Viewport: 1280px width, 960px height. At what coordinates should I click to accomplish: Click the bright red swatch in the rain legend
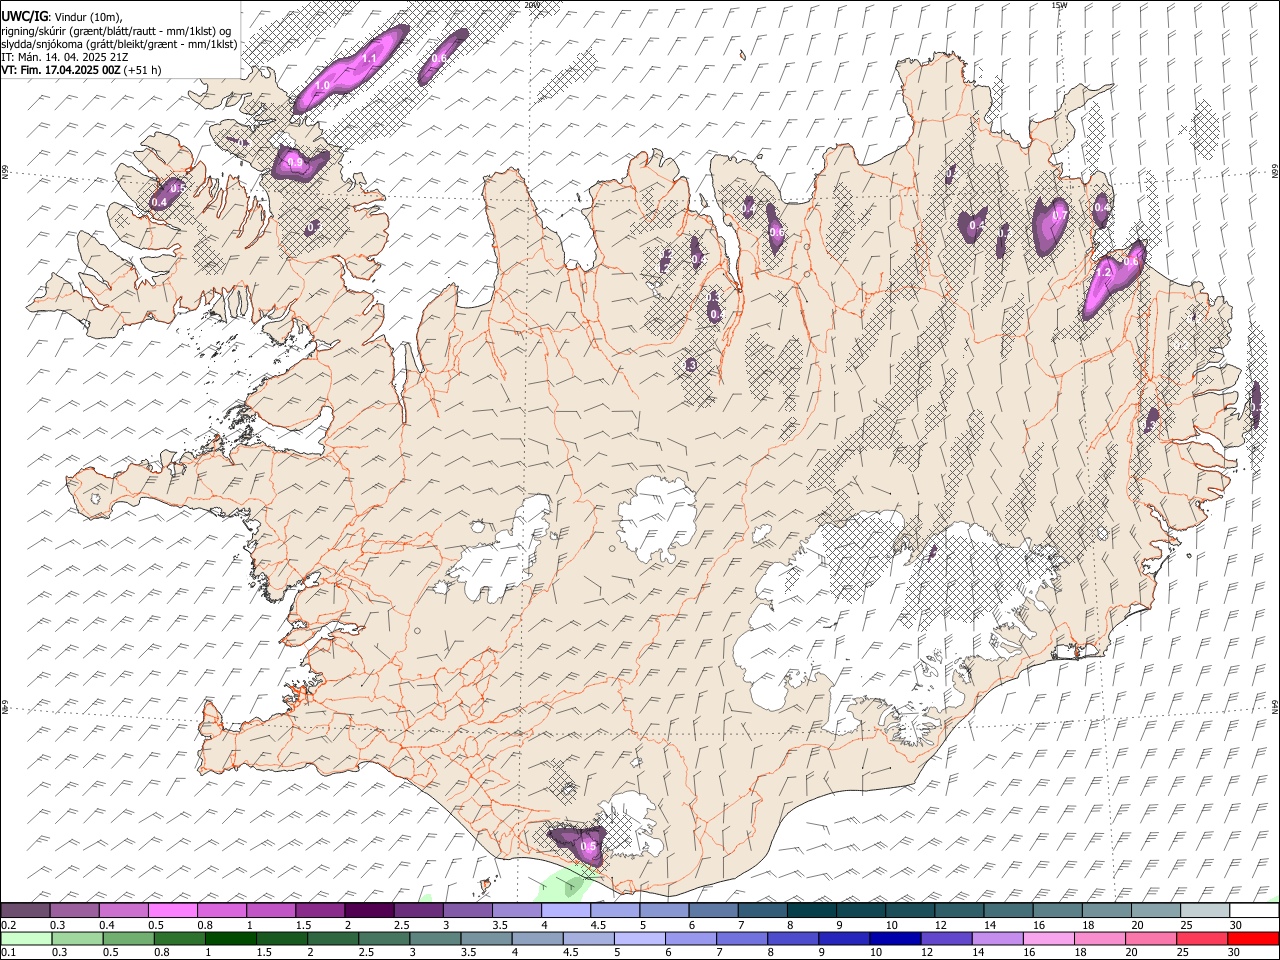[x=1252, y=939]
